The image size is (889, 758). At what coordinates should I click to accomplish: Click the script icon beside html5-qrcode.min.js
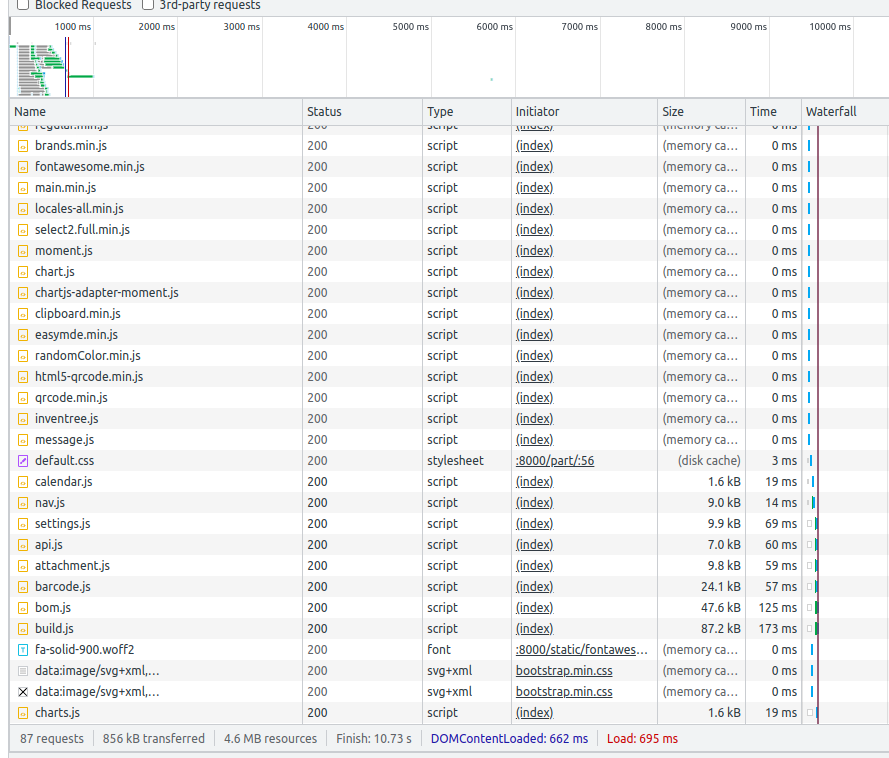(23, 376)
